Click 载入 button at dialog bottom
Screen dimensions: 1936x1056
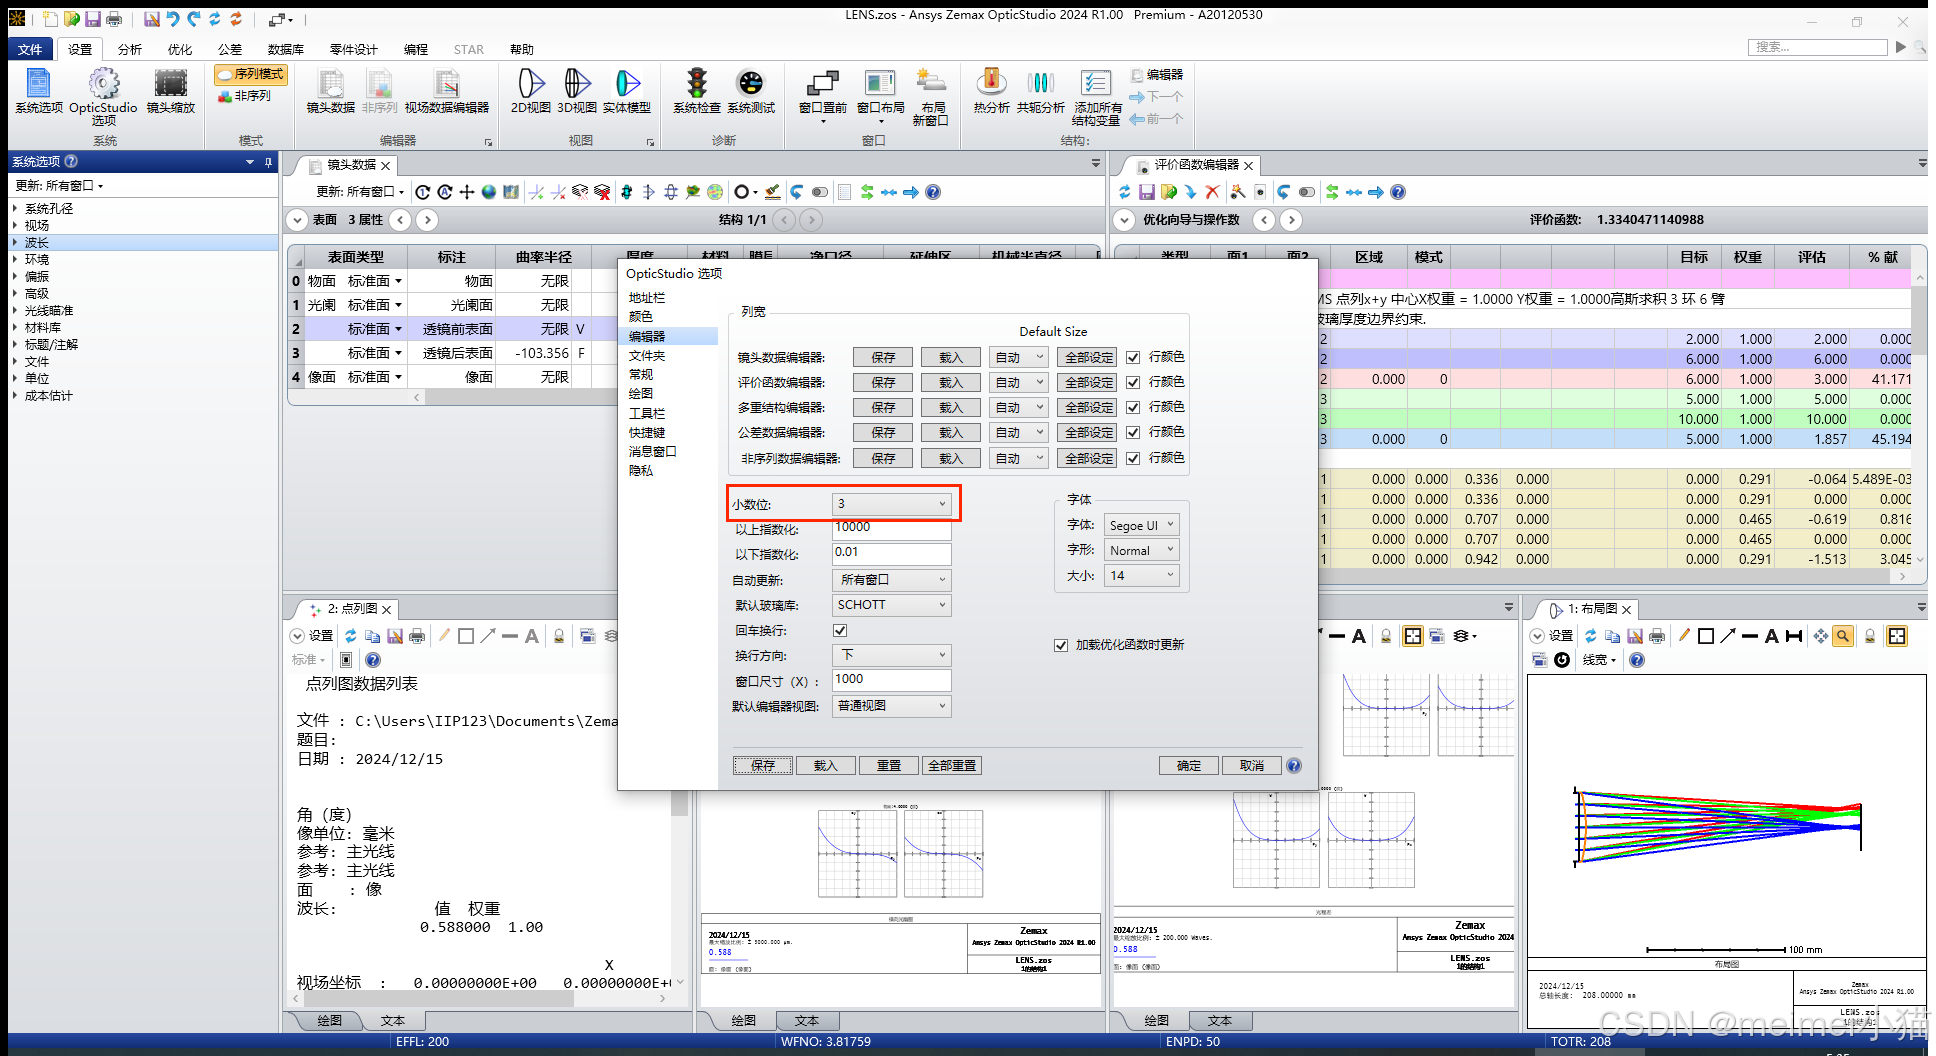(826, 766)
